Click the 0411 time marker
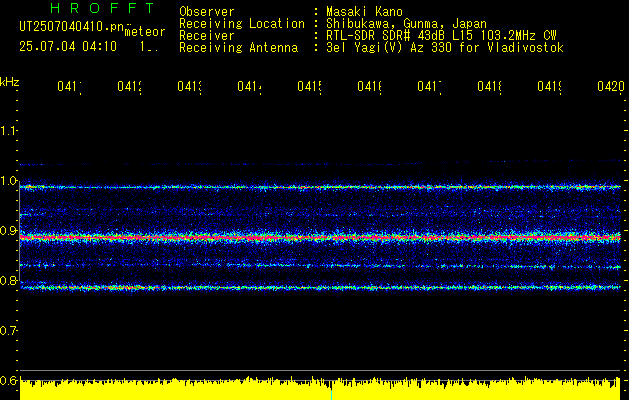Viewport: 629px width, 400px height. 69,86
